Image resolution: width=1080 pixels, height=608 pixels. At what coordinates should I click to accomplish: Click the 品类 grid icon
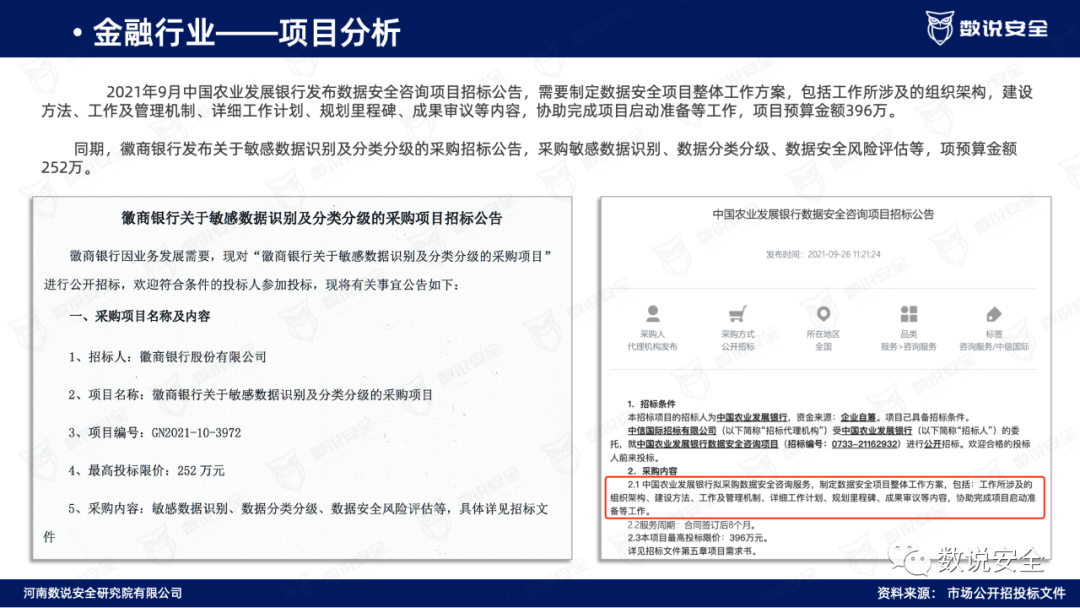[x=908, y=314]
